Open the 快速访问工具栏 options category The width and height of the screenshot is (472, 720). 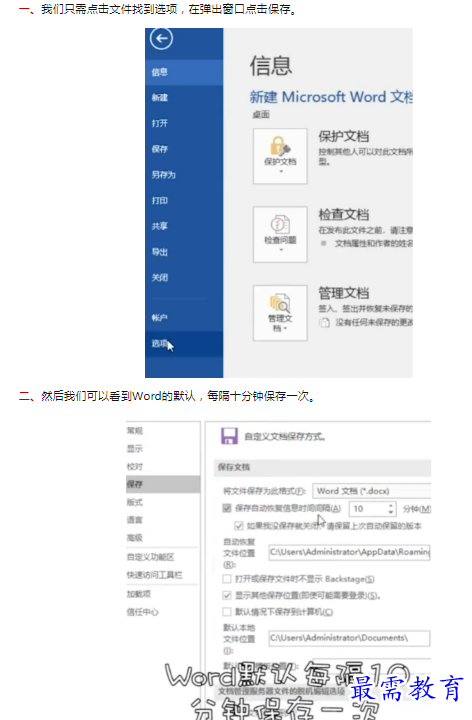click(163, 575)
